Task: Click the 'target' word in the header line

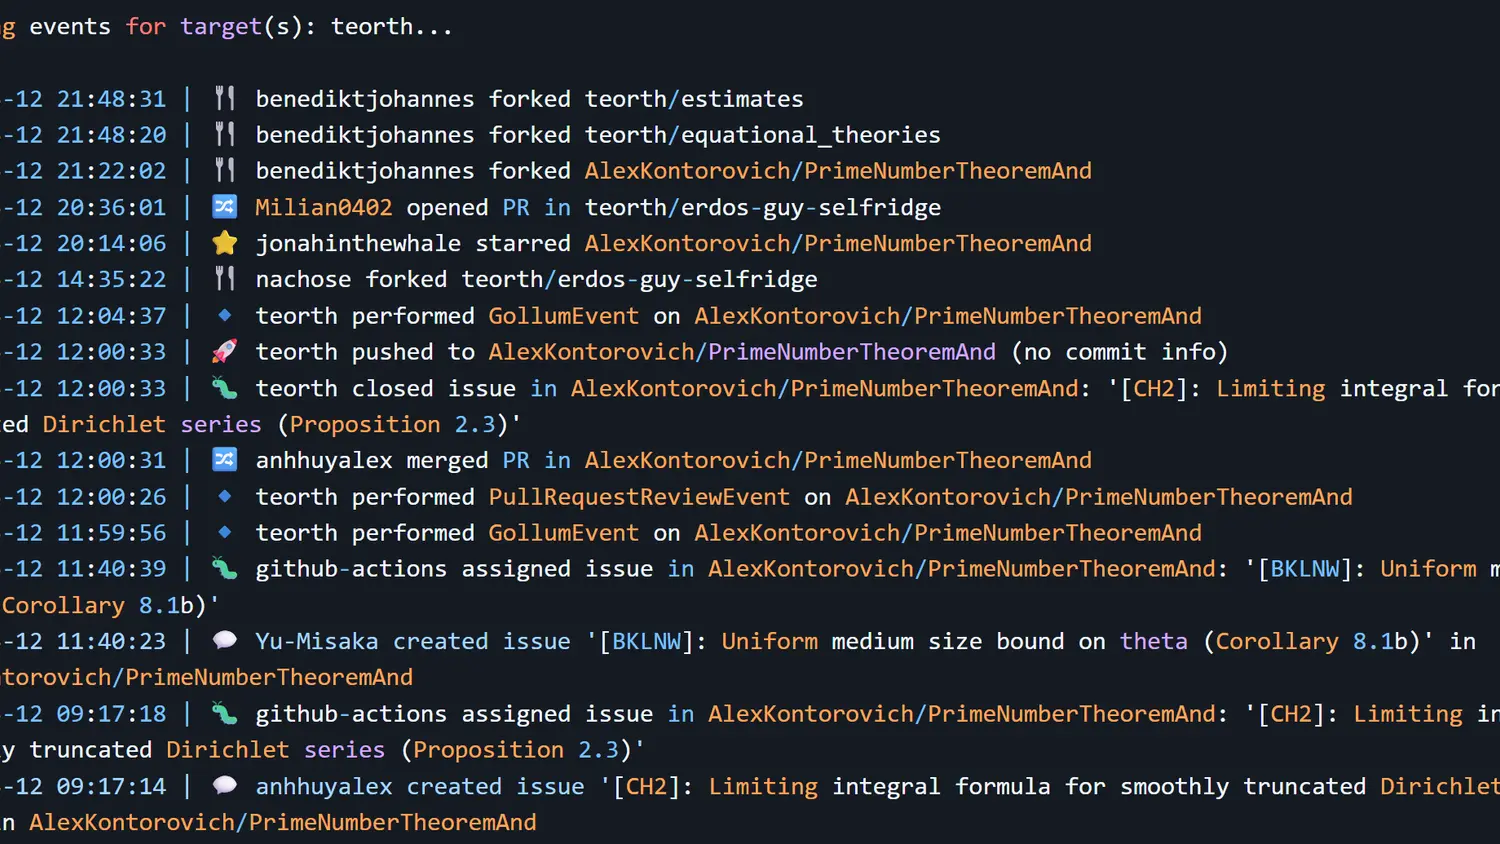Action: (221, 27)
